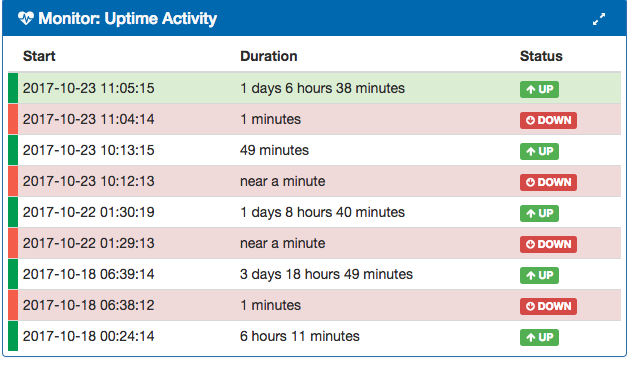Click the UP badge for 2017-10-23 11:05:15
The height and width of the screenshot is (367, 637).
[539, 89]
